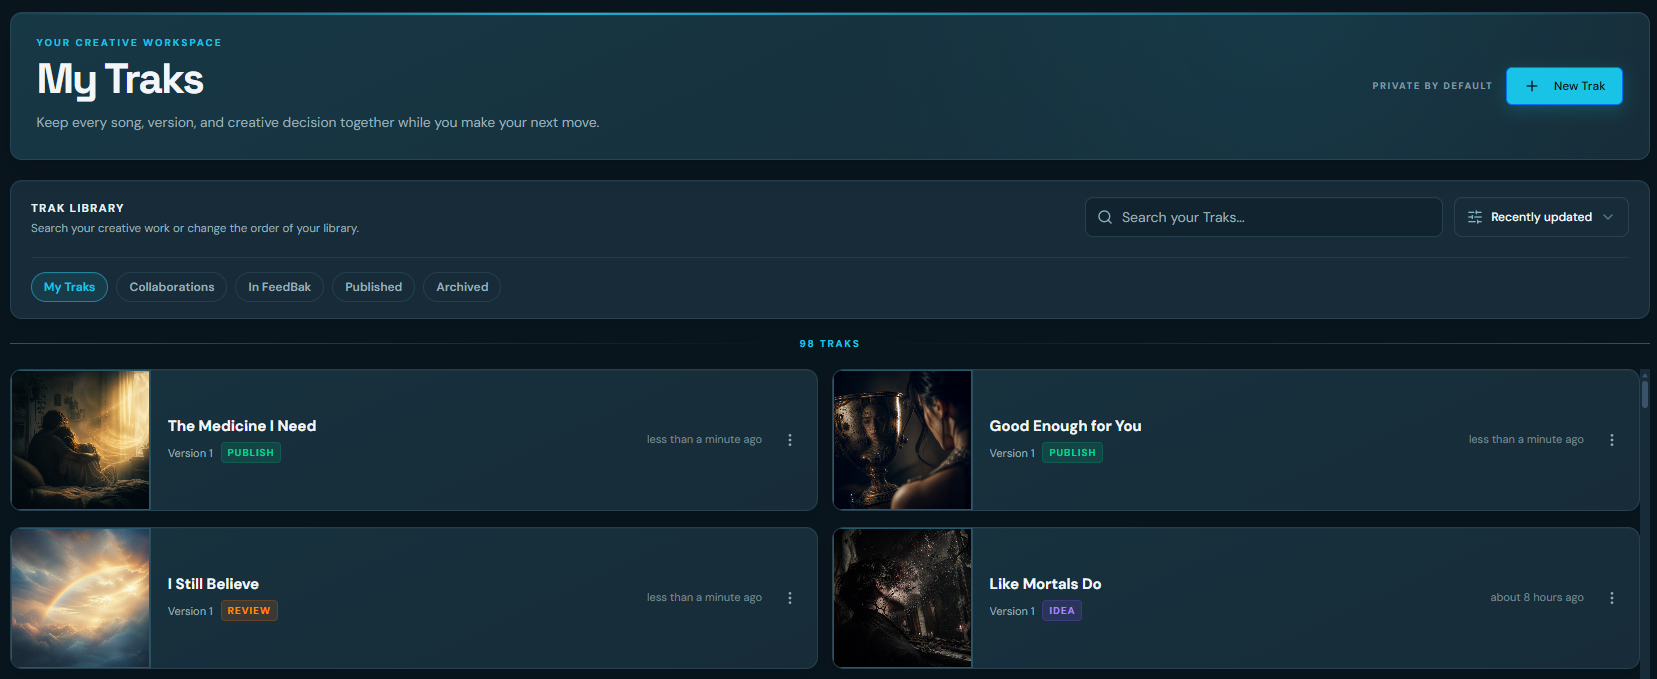Viewport: 1657px width, 679px height.
Task: Open the Recently updated sort dropdown
Action: pyautogui.click(x=1541, y=217)
